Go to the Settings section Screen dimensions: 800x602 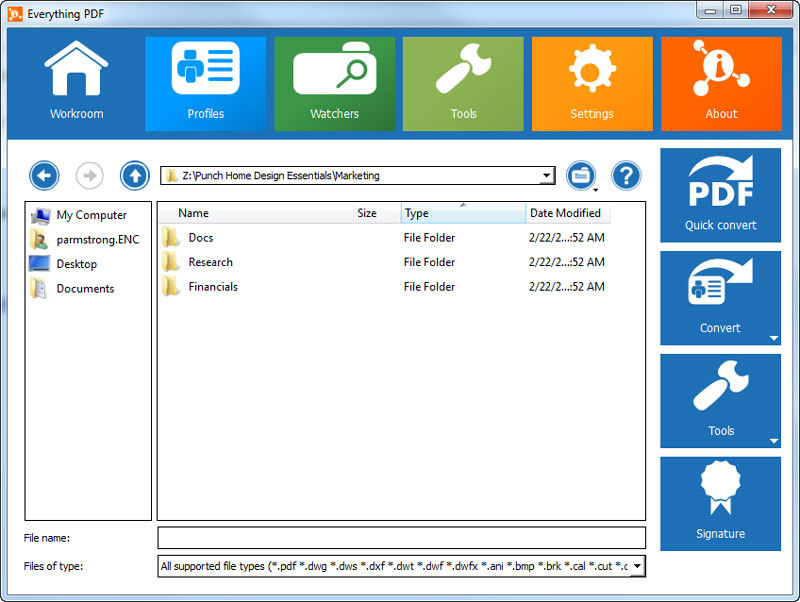click(x=592, y=84)
